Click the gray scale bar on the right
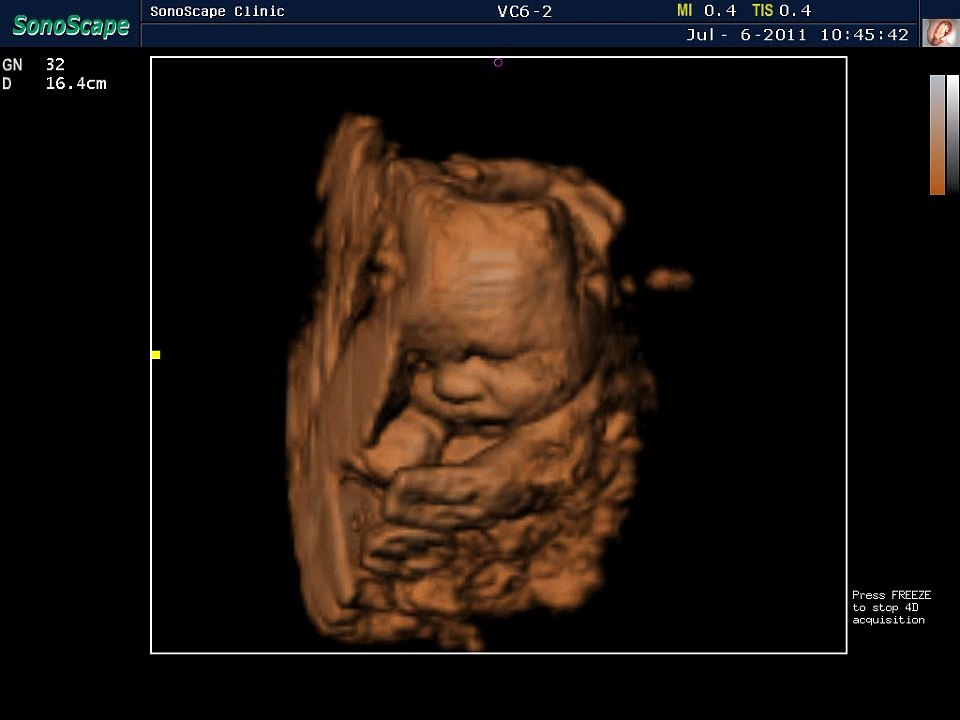Screen dimensions: 960x720 point(953,135)
